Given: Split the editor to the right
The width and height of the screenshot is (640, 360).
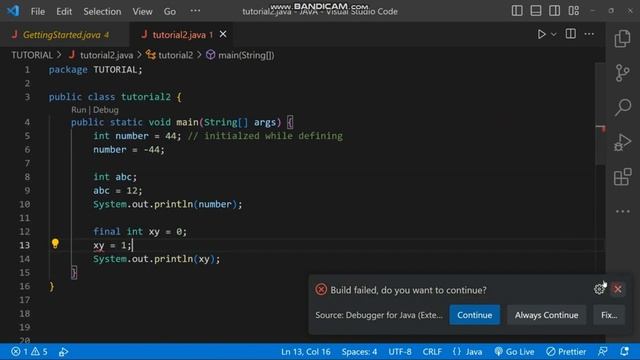Looking at the screenshot, I should (x=571, y=34).
